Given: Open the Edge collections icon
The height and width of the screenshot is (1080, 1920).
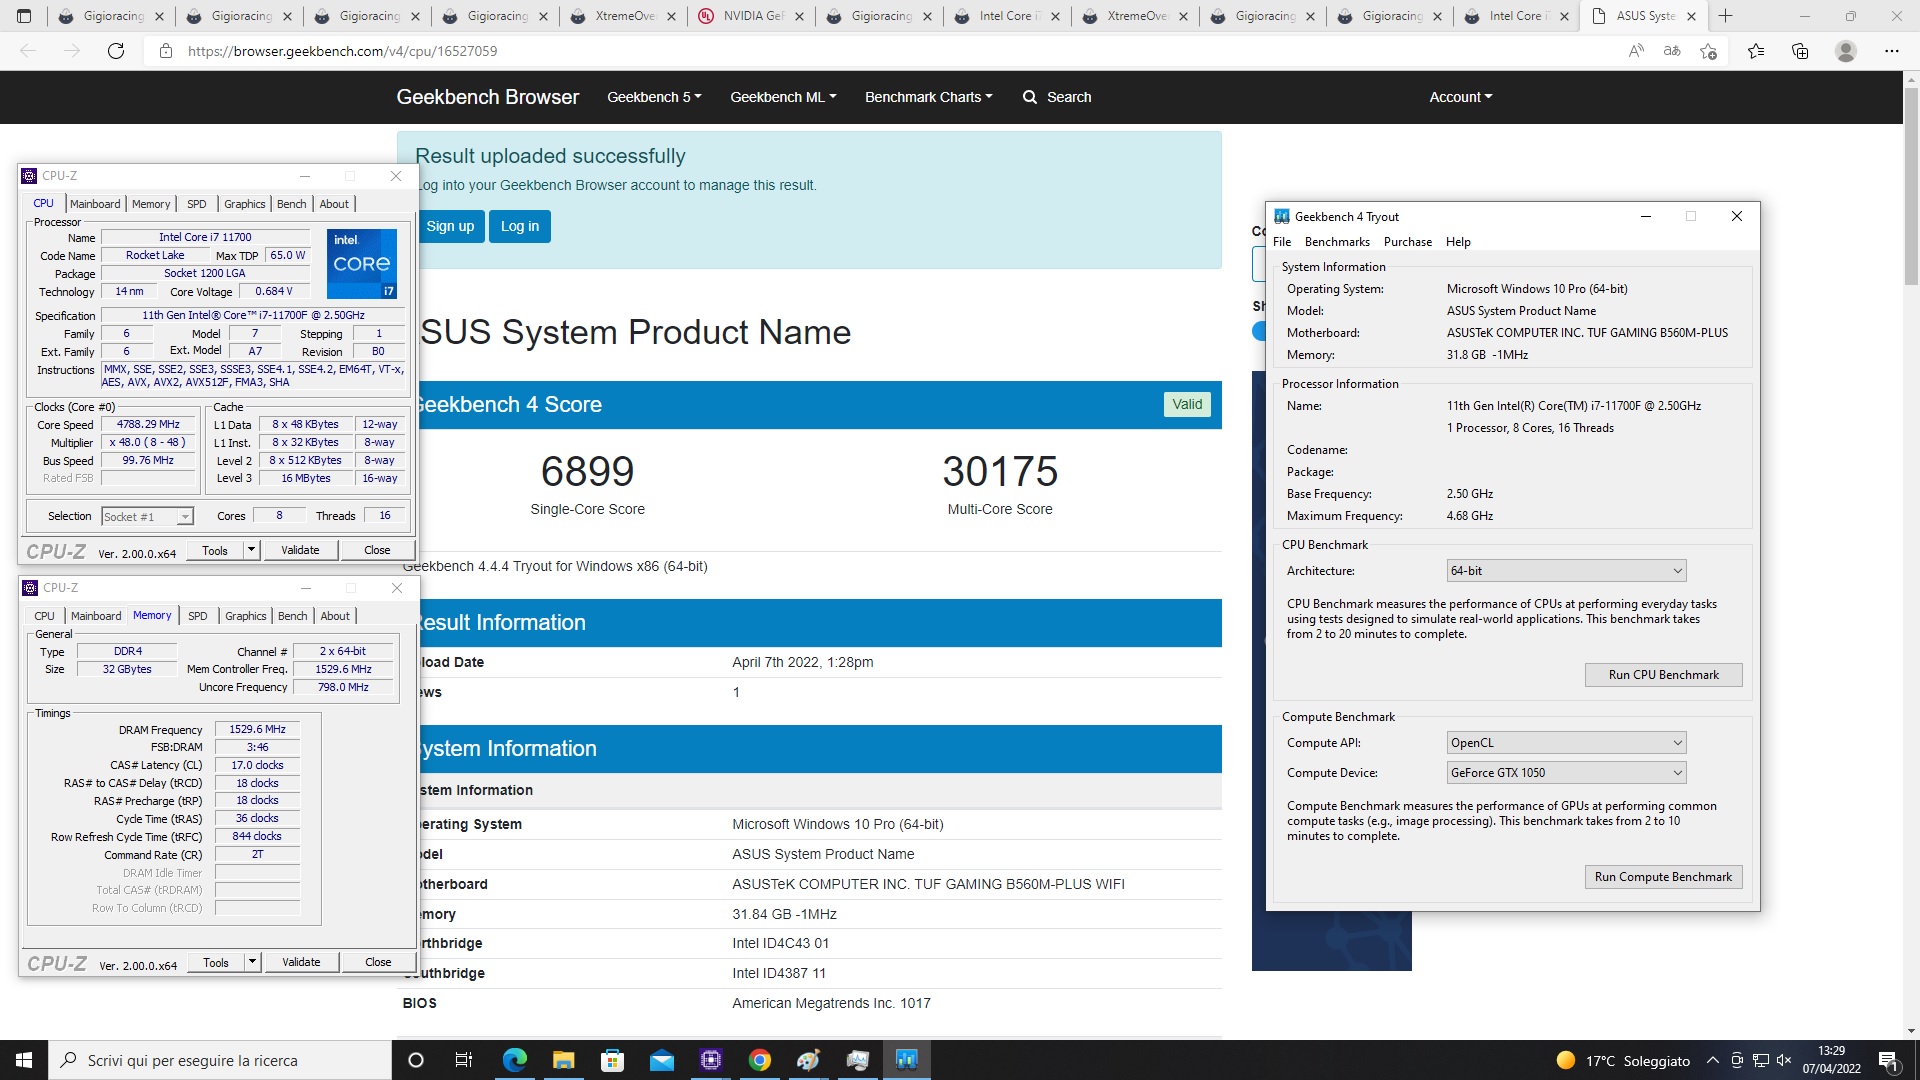Looking at the screenshot, I should pos(1800,51).
